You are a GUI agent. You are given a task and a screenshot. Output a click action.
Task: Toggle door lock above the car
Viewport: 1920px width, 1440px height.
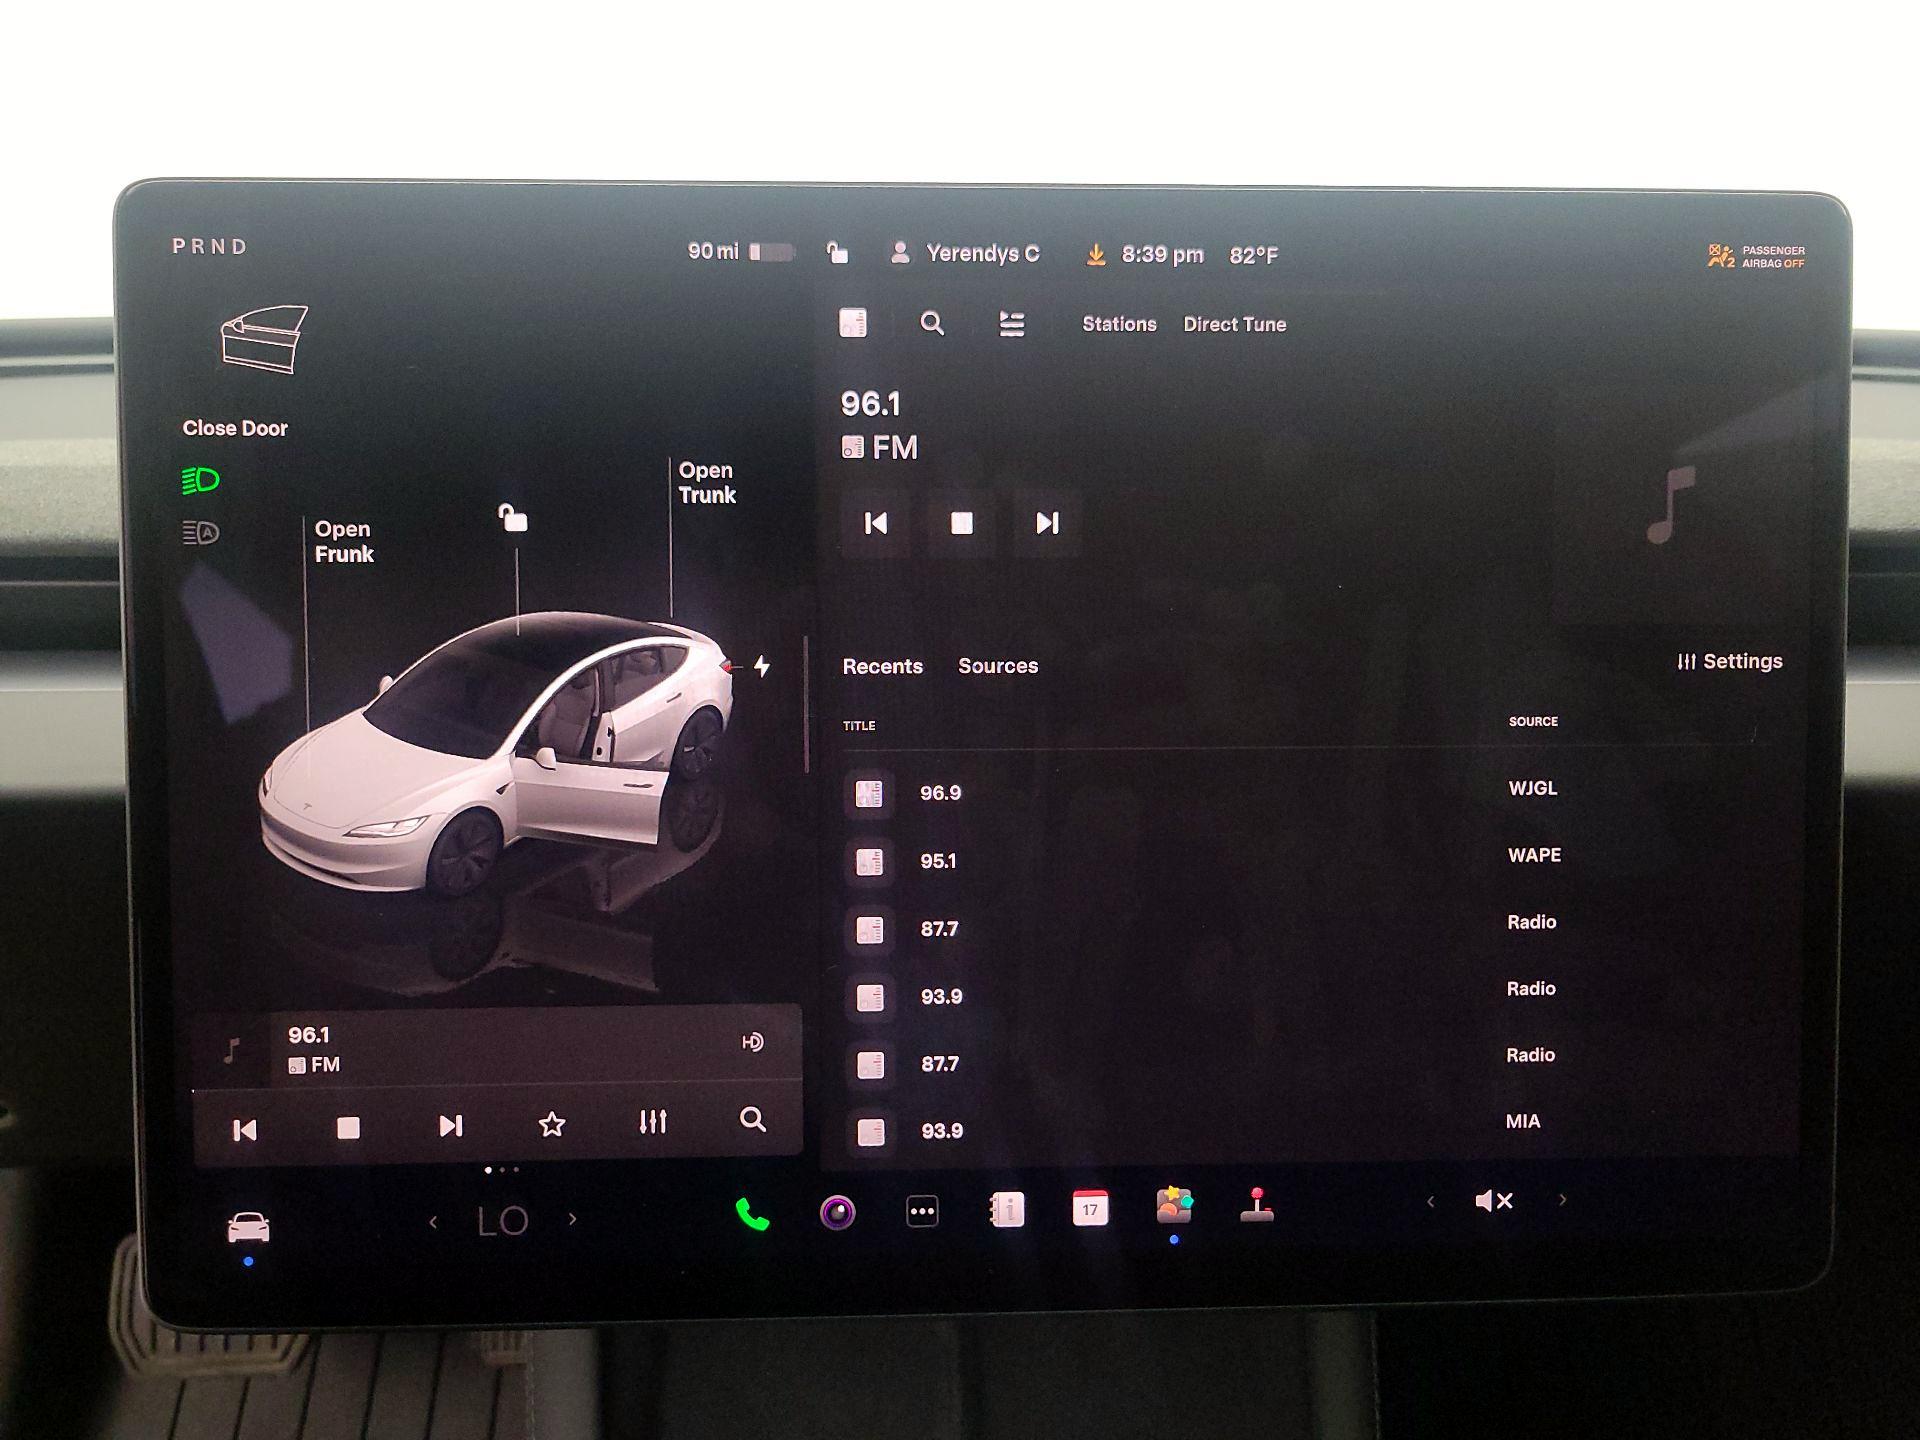513,517
